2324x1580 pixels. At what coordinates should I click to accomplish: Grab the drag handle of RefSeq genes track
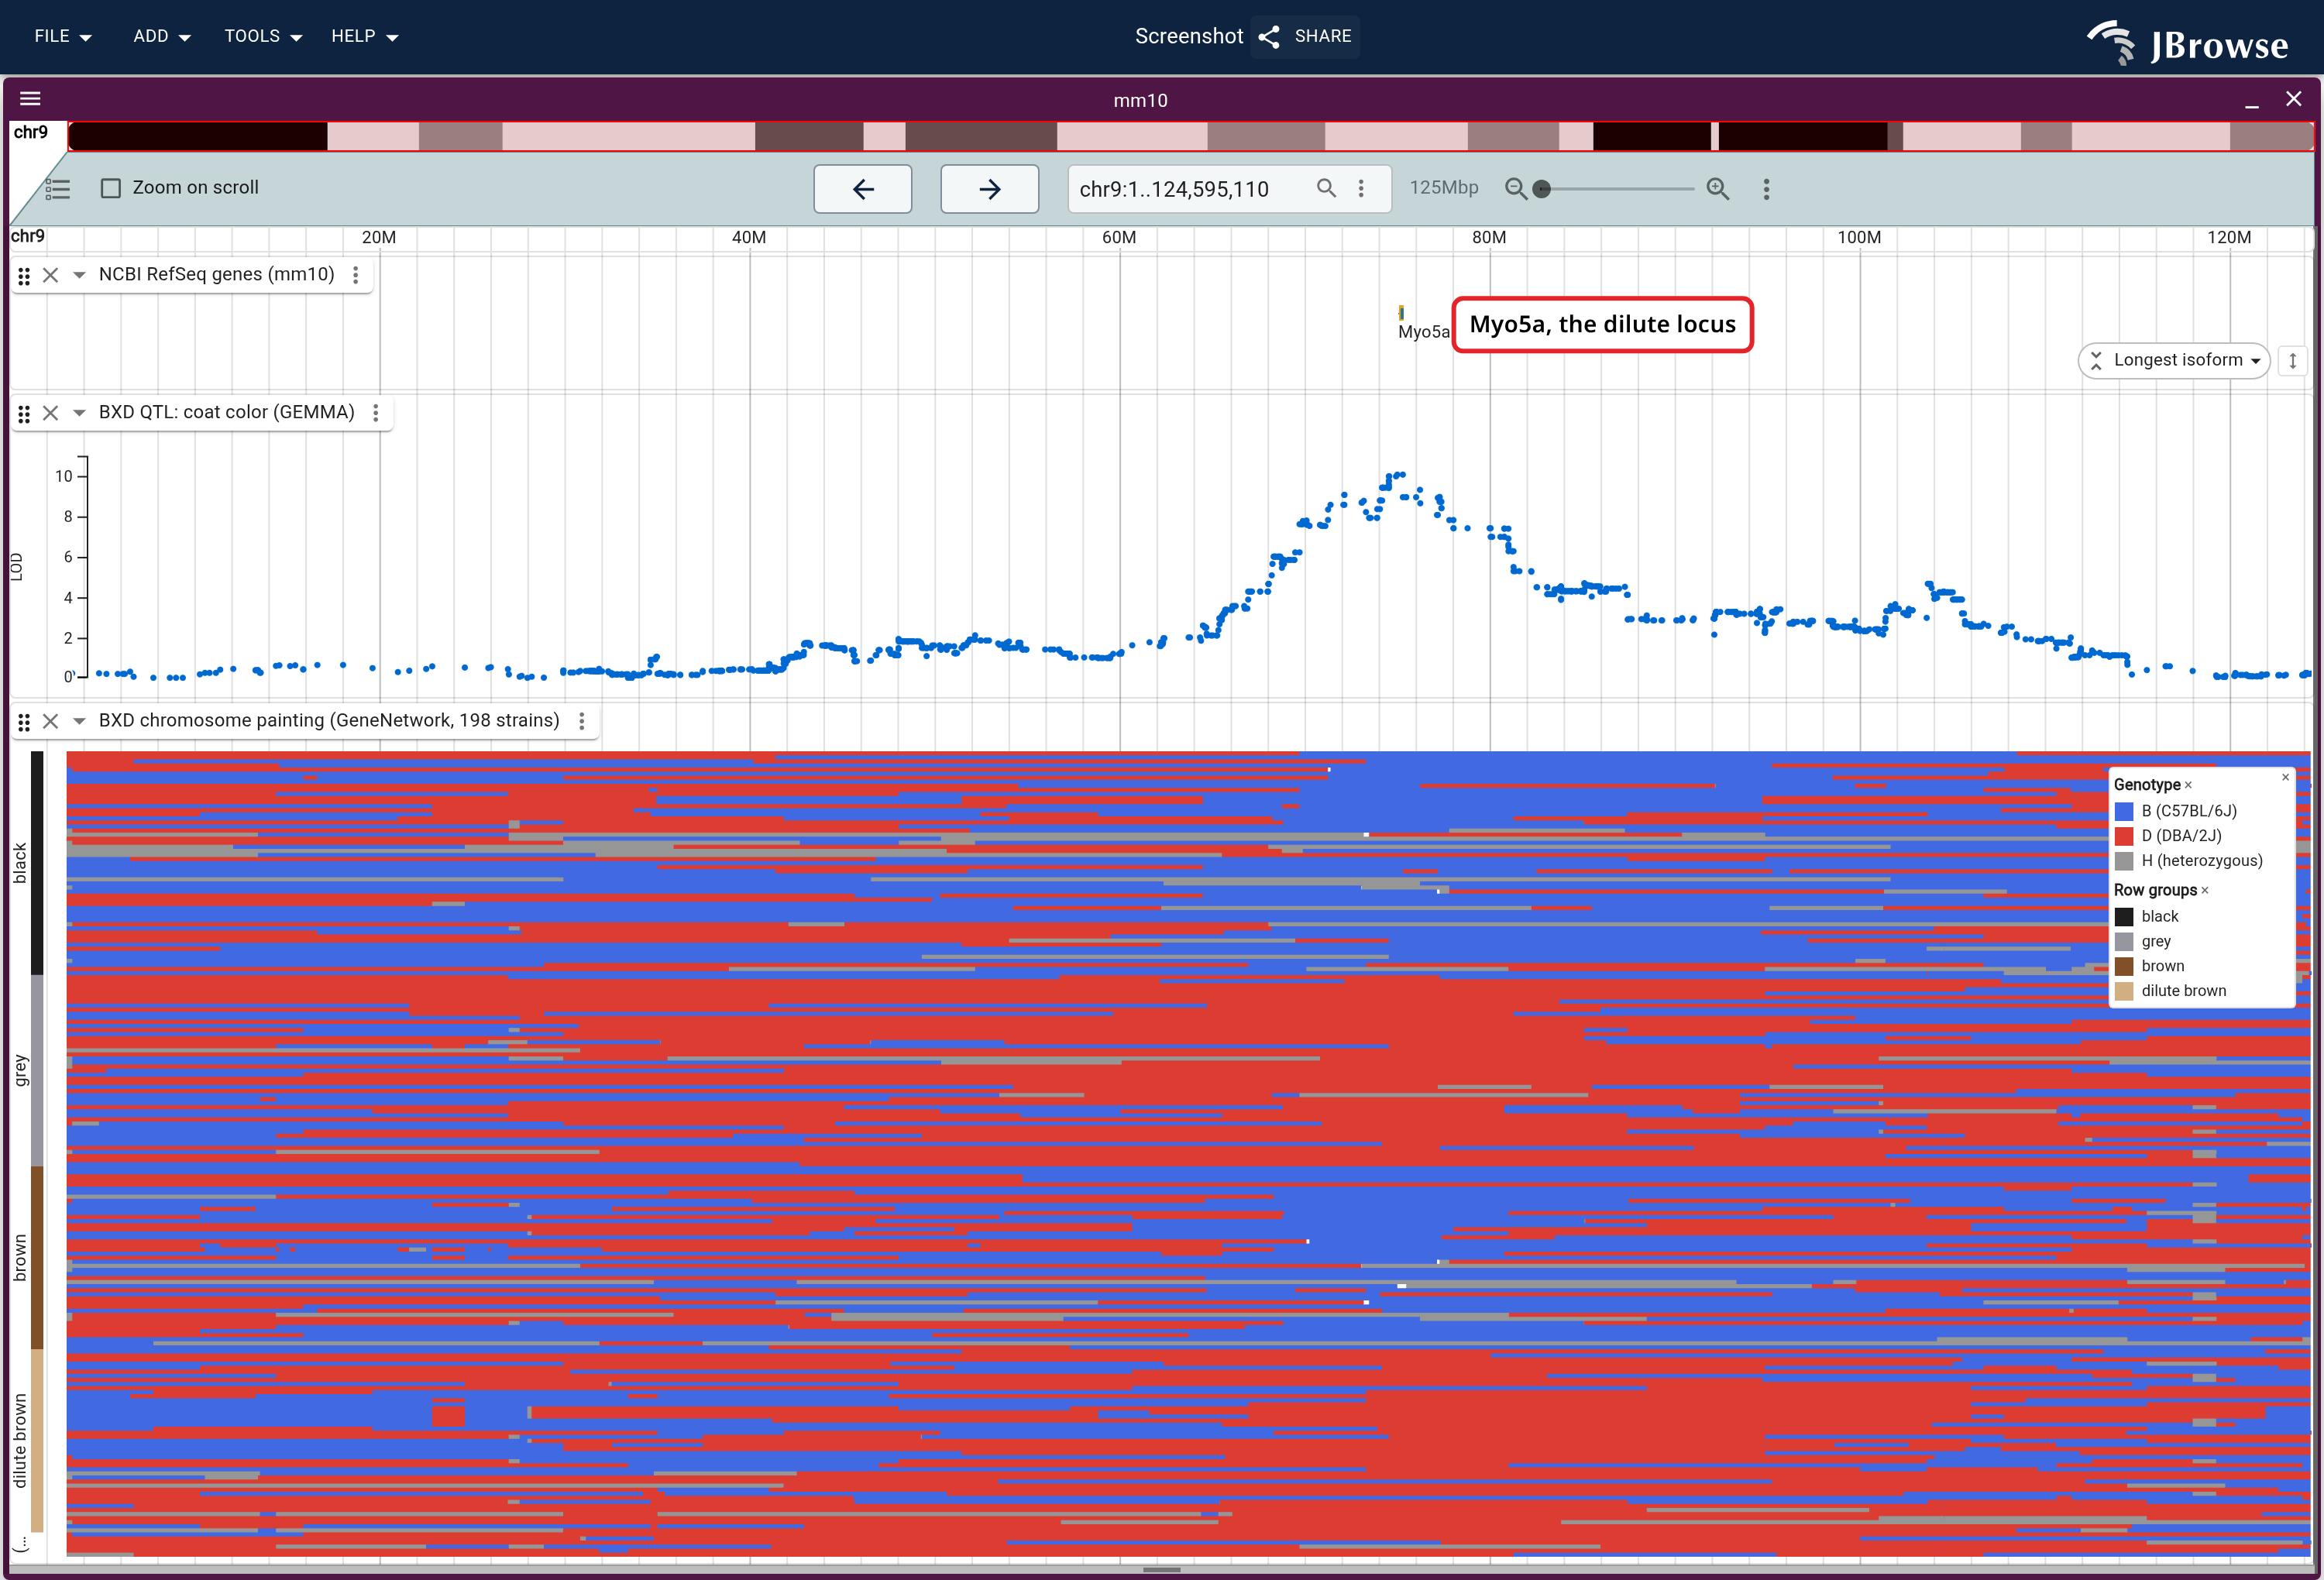point(24,275)
